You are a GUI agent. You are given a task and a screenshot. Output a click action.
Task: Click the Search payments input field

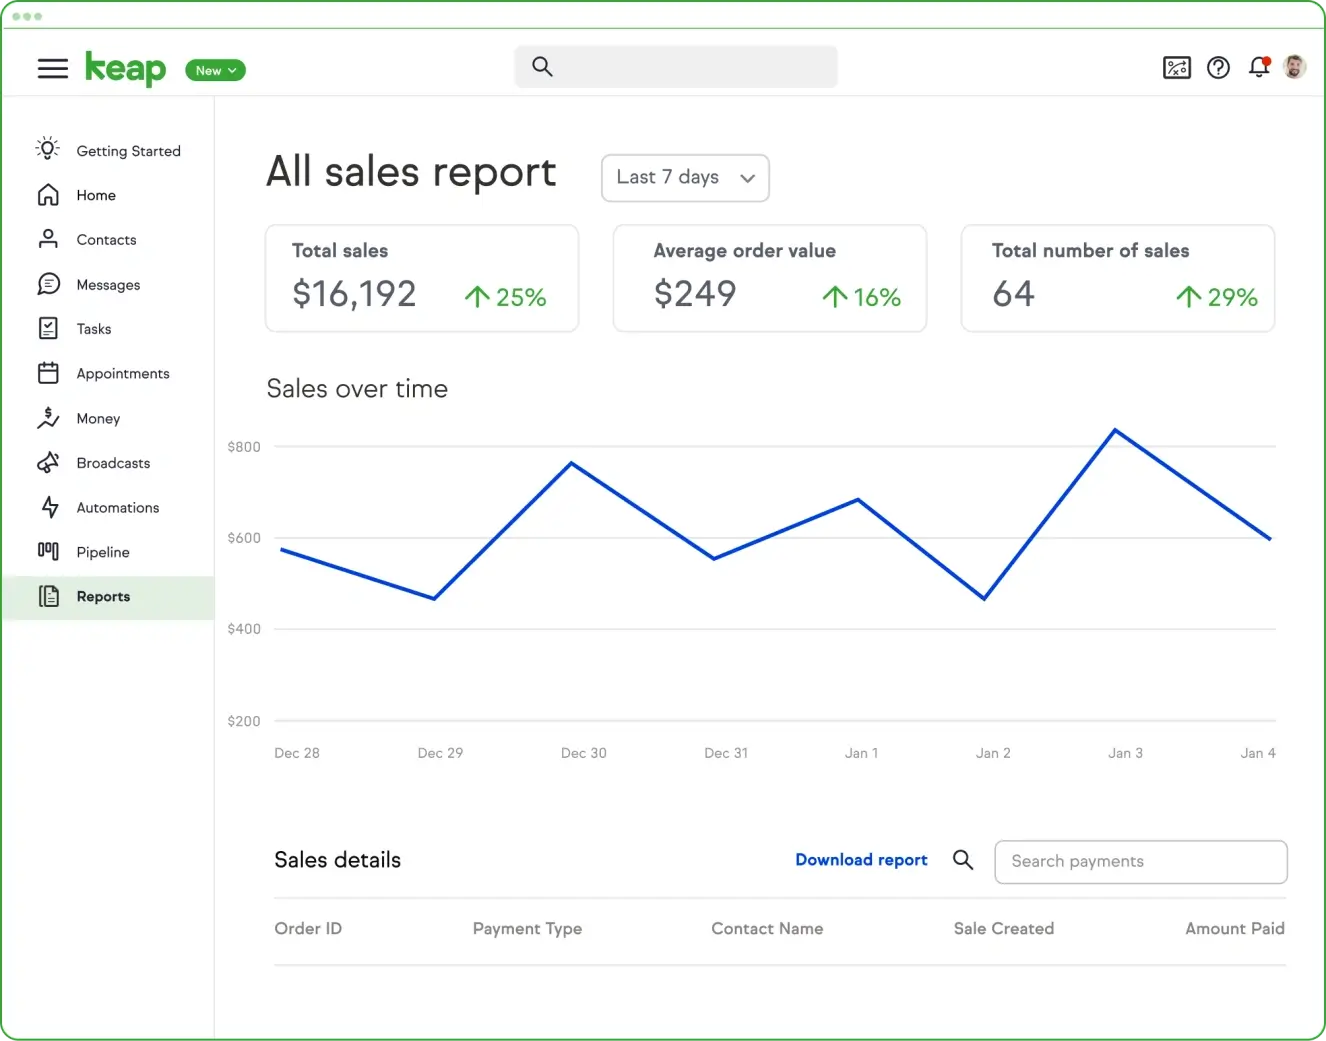point(1140,862)
